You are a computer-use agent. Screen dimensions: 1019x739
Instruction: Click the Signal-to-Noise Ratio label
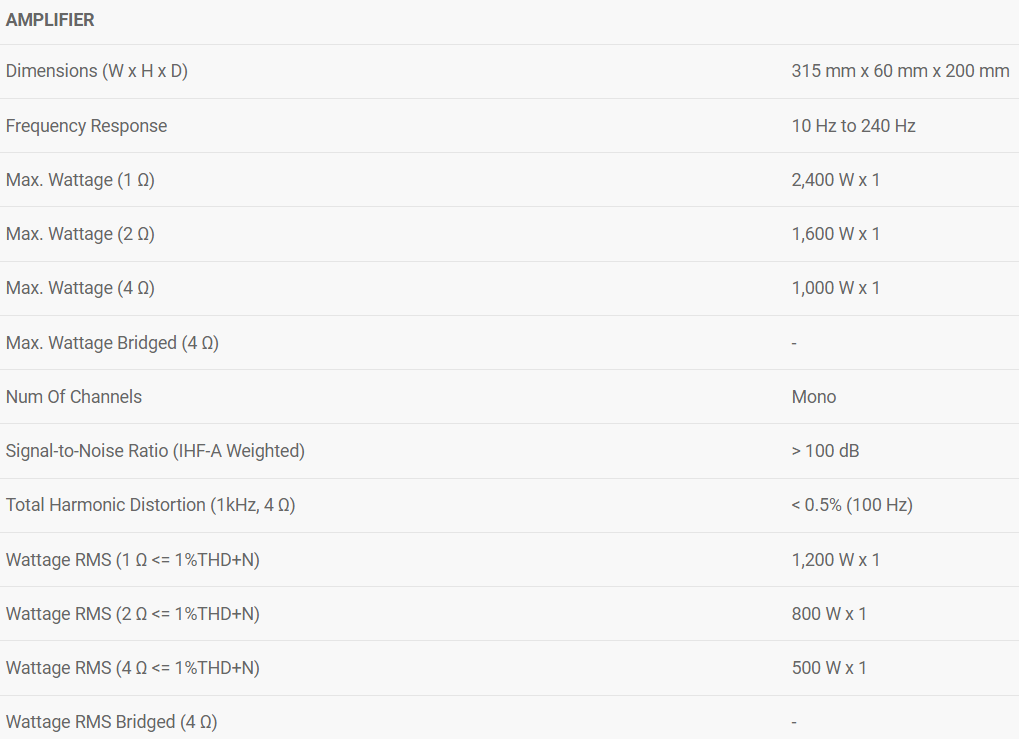coord(155,451)
